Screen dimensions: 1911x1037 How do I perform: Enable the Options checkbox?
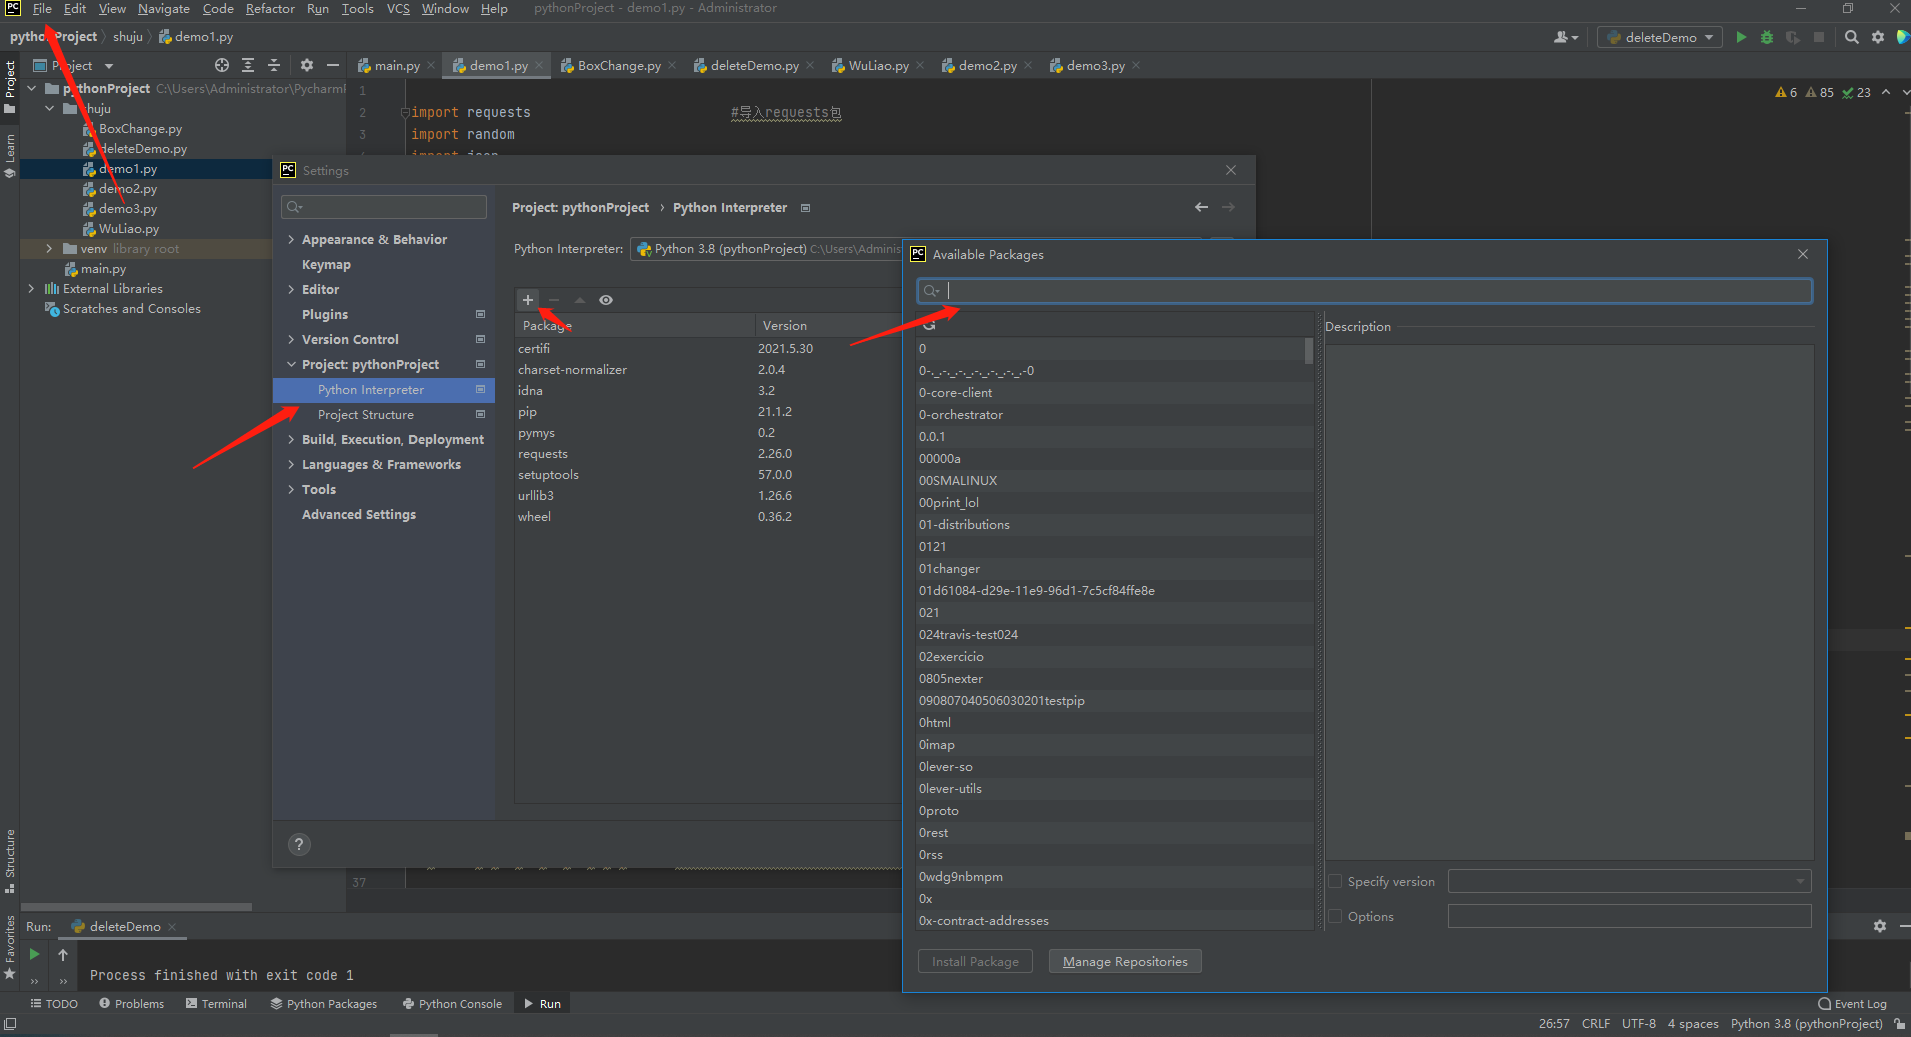click(x=1335, y=916)
